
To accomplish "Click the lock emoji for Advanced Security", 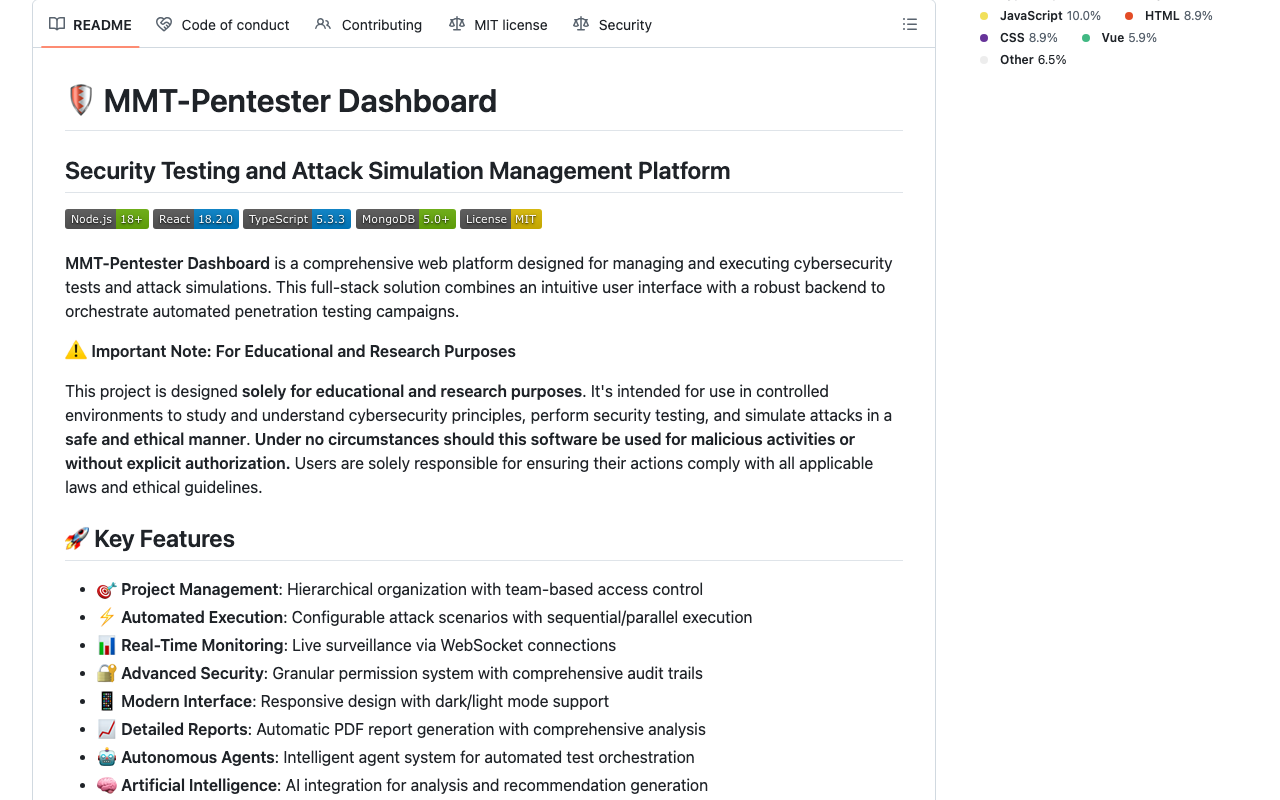I will 107,674.
